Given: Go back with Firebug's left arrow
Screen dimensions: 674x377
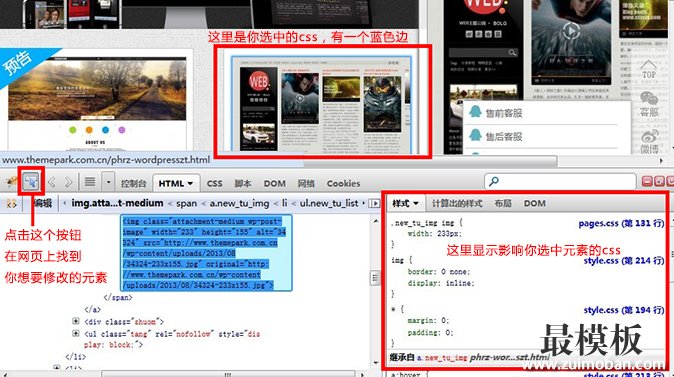Looking at the screenshot, I should (52, 182).
